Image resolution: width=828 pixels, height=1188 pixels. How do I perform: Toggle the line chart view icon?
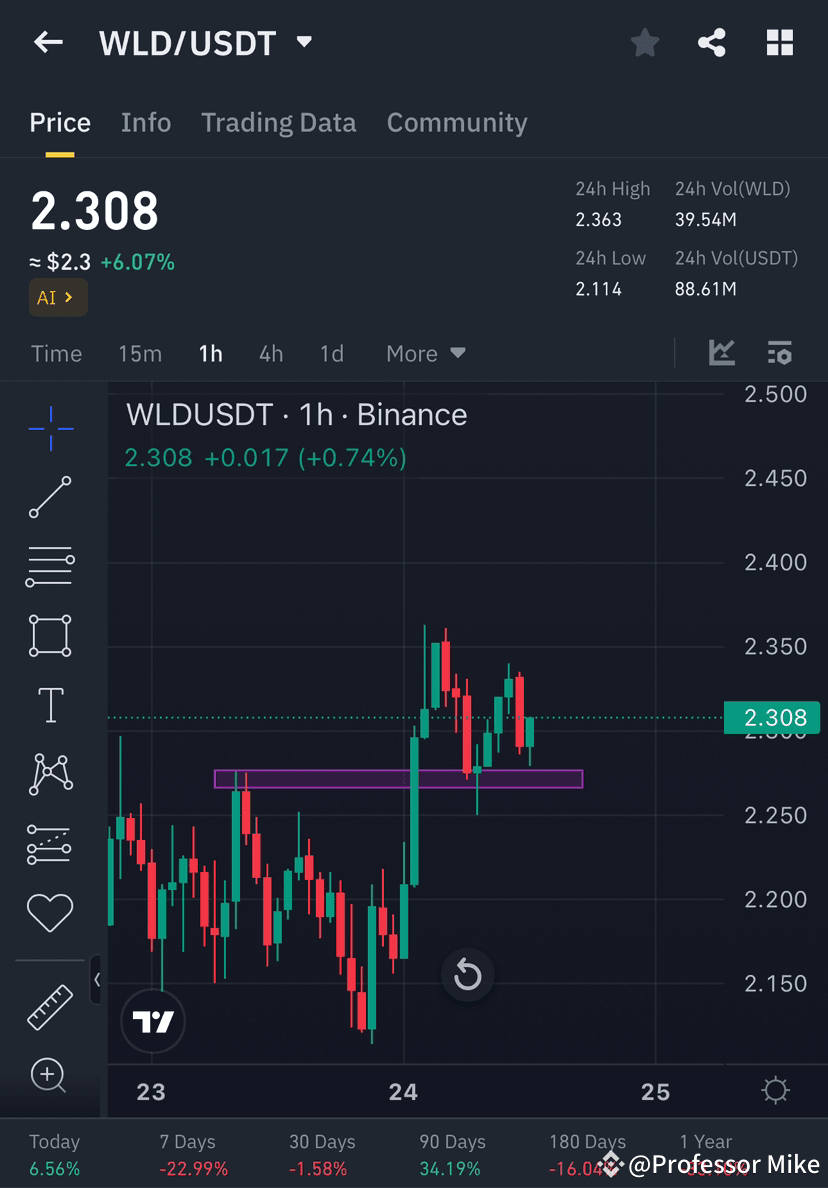point(722,353)
